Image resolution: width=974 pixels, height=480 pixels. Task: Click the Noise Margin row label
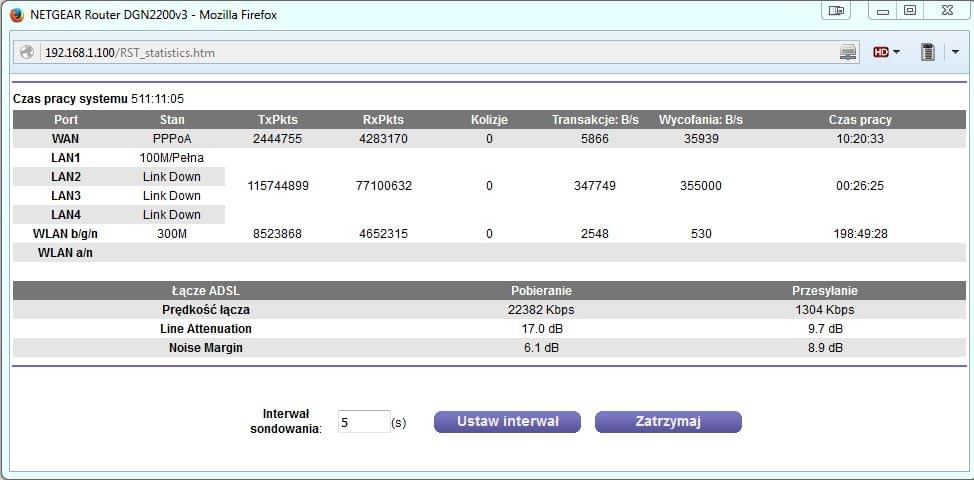(x=206, y=348)
